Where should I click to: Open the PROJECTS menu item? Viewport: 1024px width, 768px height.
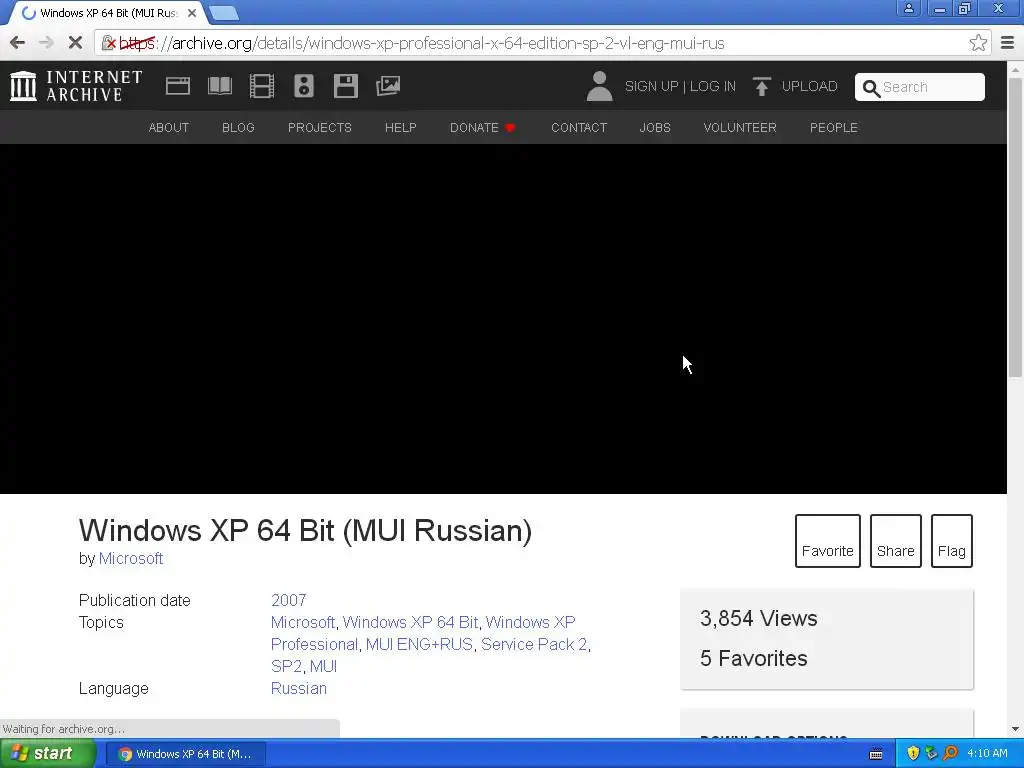tap(319, 127)
